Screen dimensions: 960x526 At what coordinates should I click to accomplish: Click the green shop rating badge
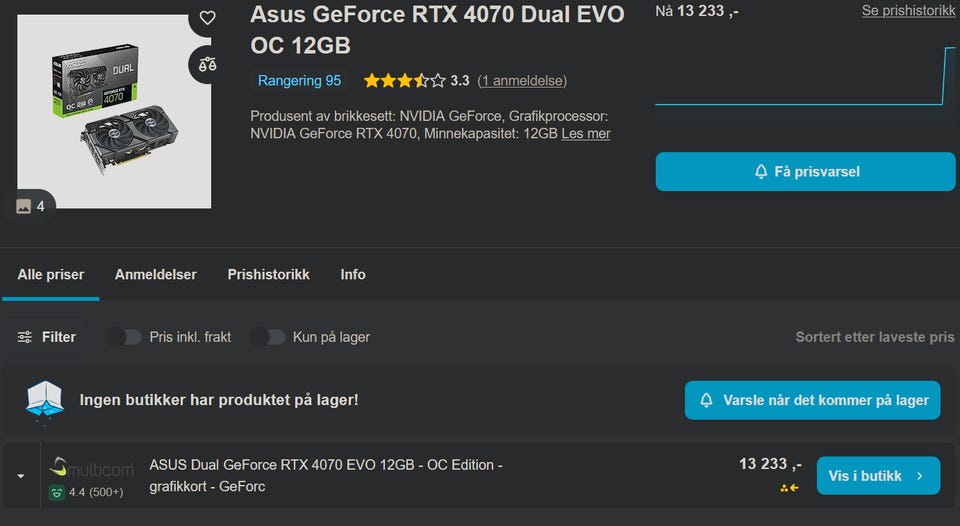pos(57,492)
